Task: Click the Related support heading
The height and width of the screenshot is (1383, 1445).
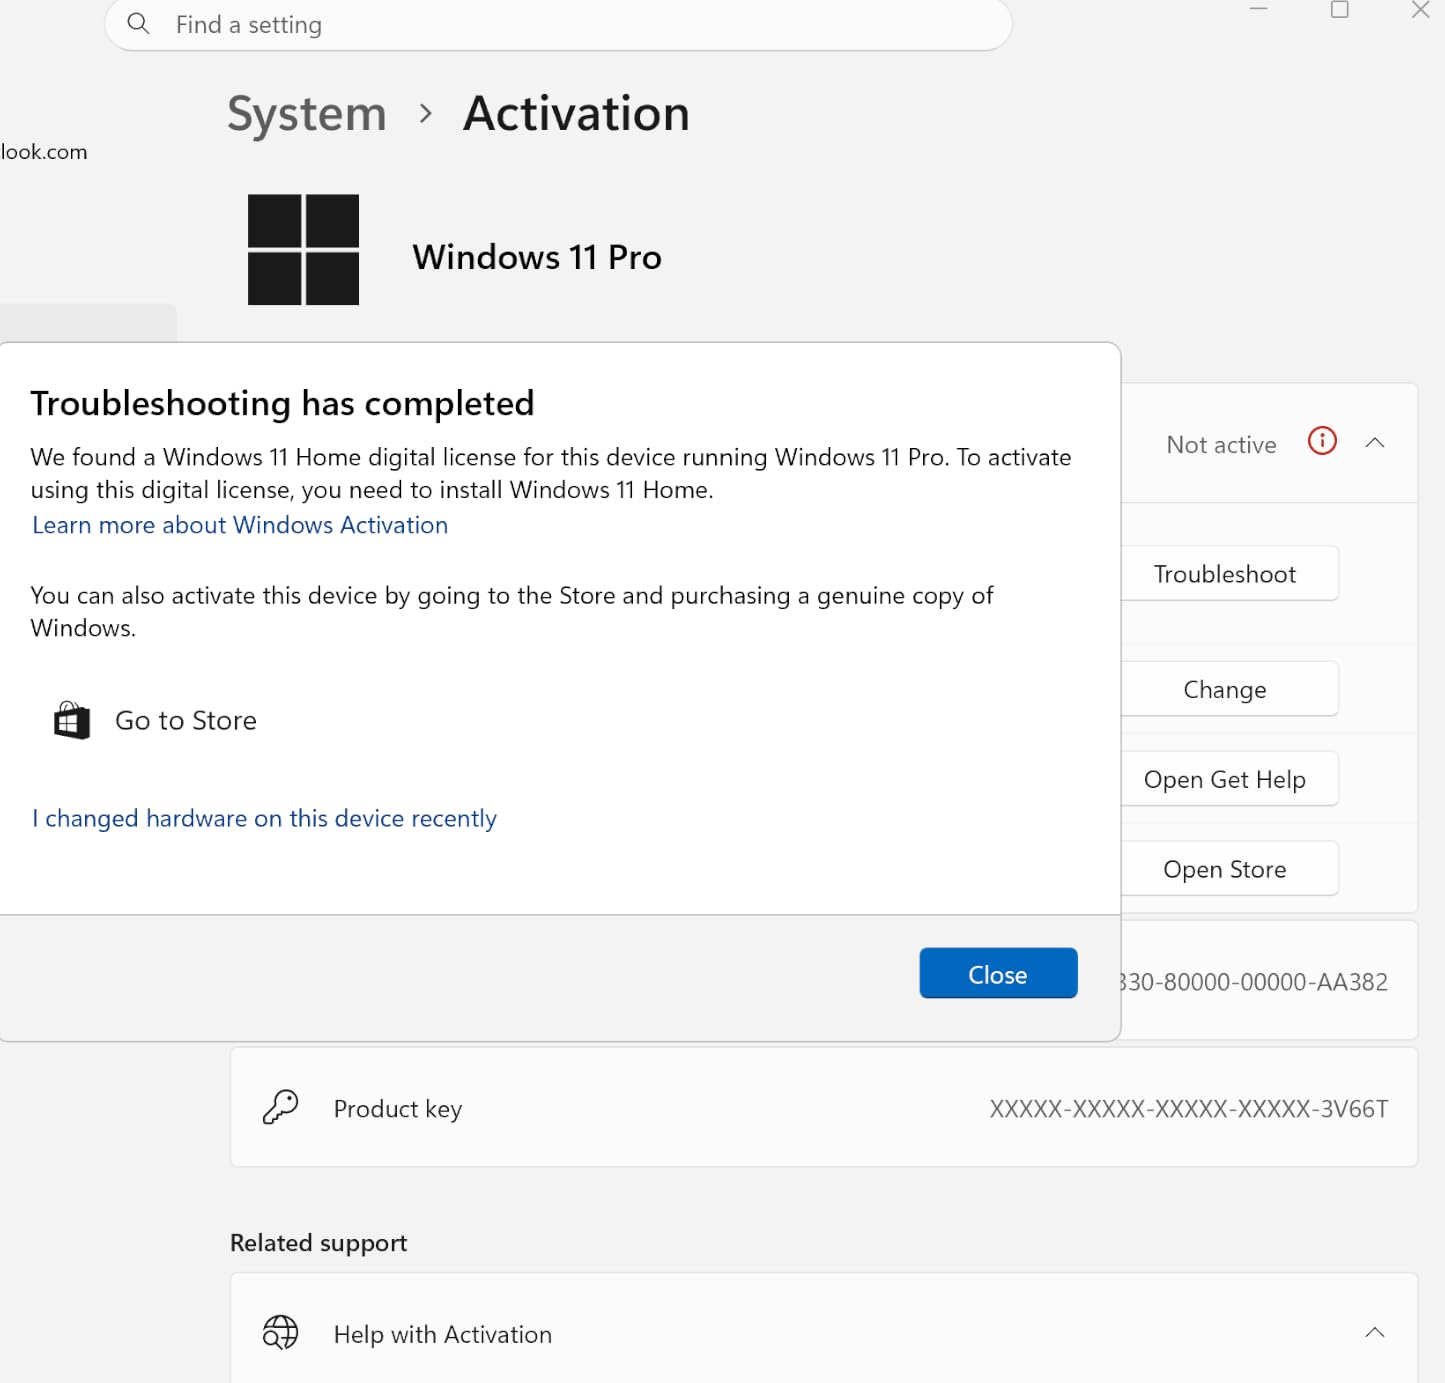Action: coord(318,1243)
